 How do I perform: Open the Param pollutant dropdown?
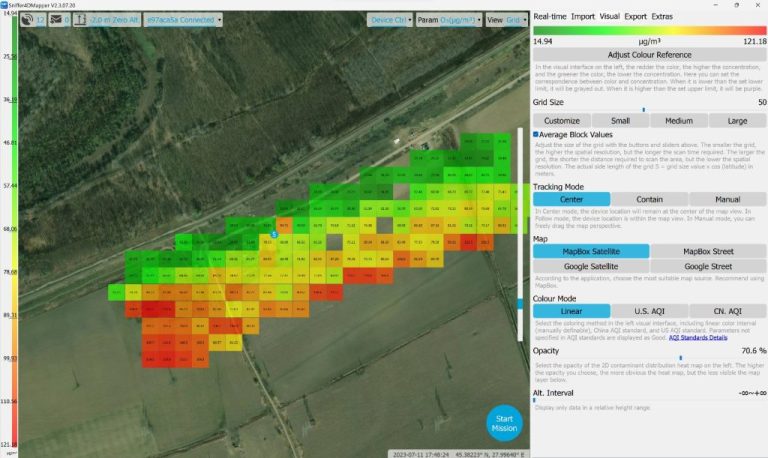(448, 19)
